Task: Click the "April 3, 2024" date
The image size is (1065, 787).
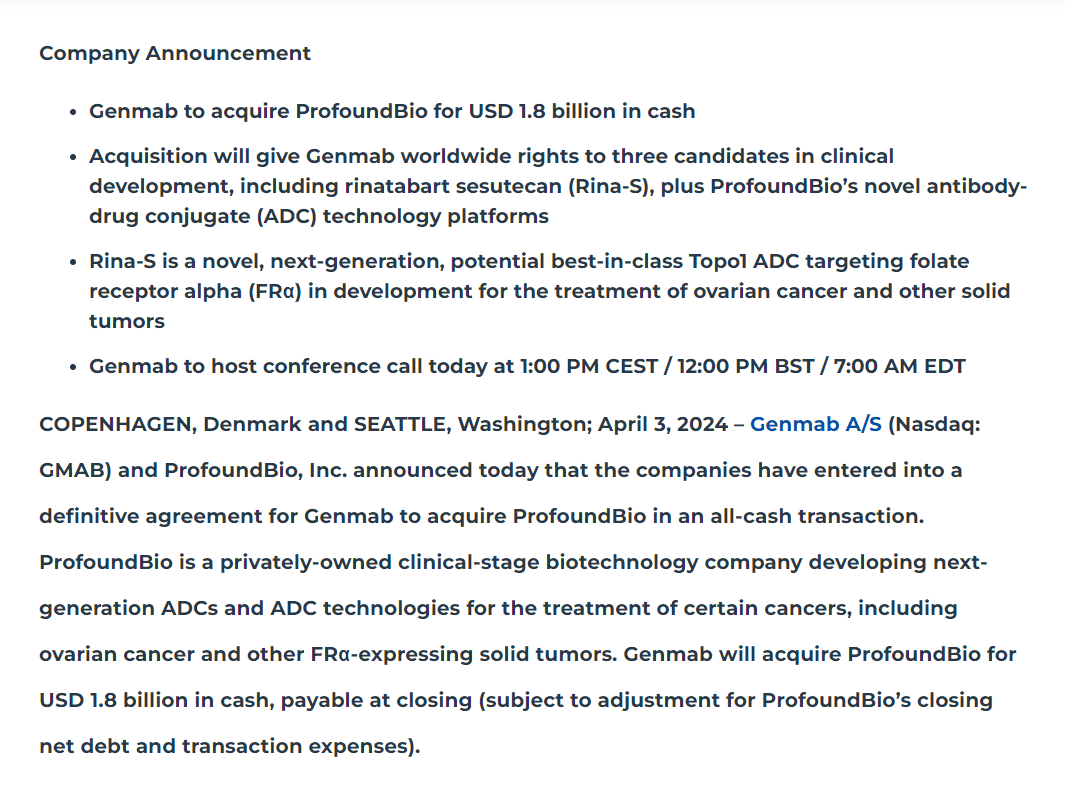Action: 663,424
